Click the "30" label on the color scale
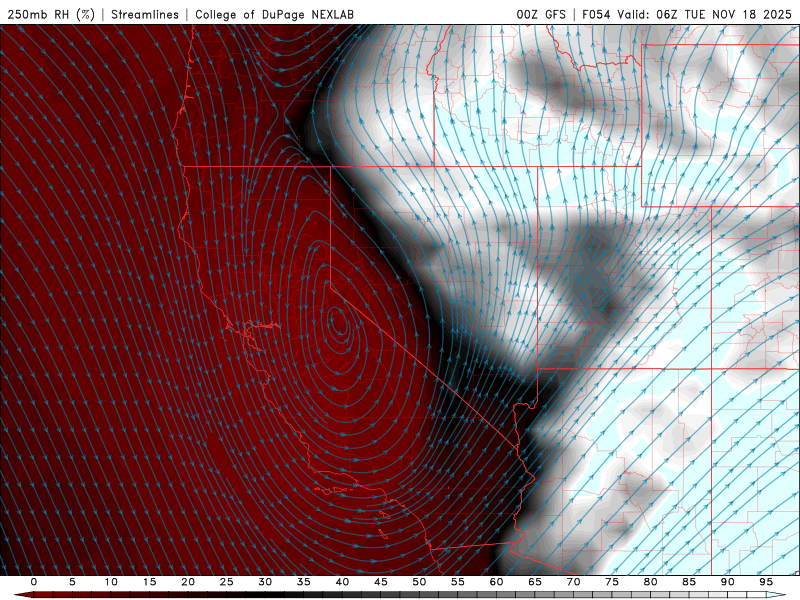 [x=265, y=582]
